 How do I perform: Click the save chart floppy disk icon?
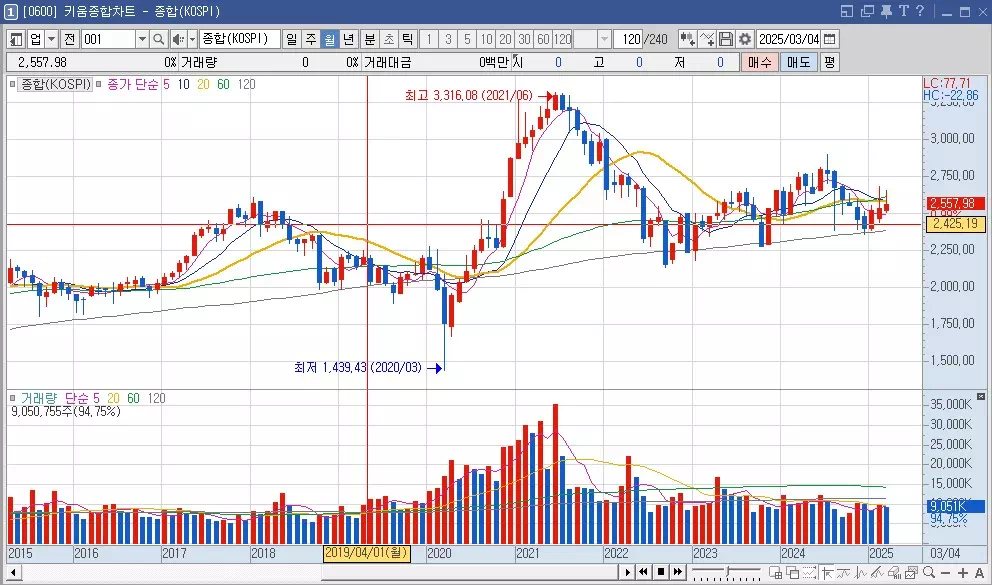(726, 39)
